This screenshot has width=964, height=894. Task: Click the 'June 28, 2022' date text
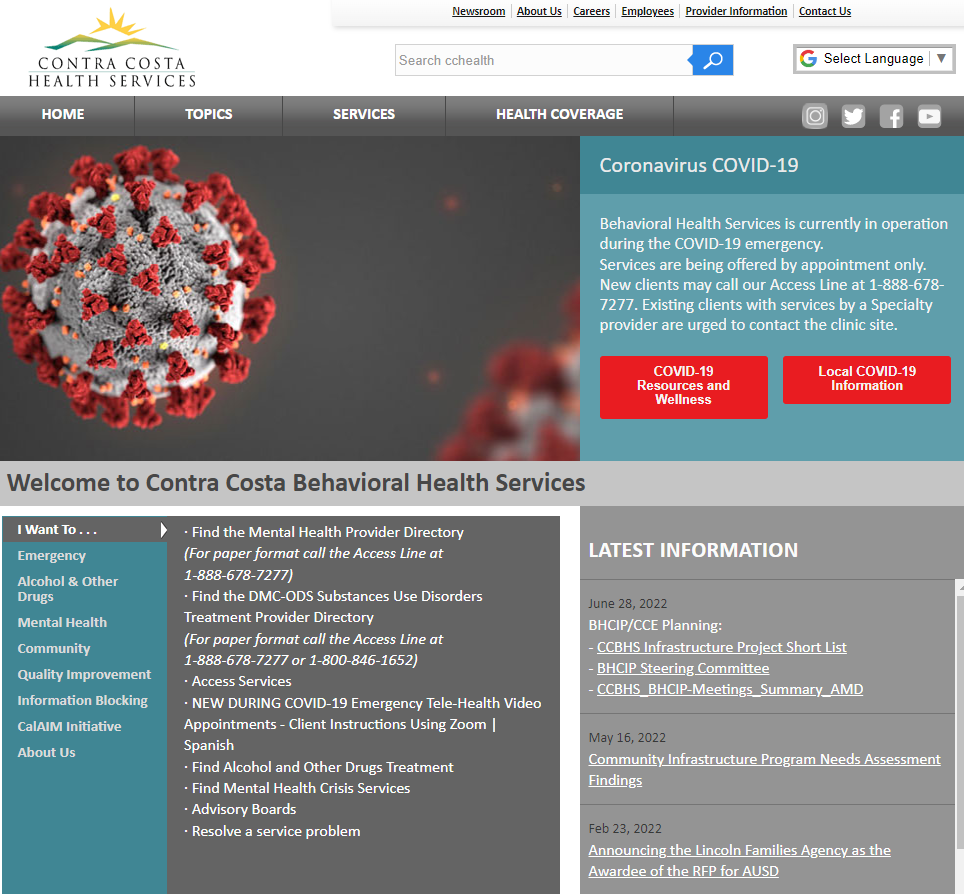(x=628, y=604)
